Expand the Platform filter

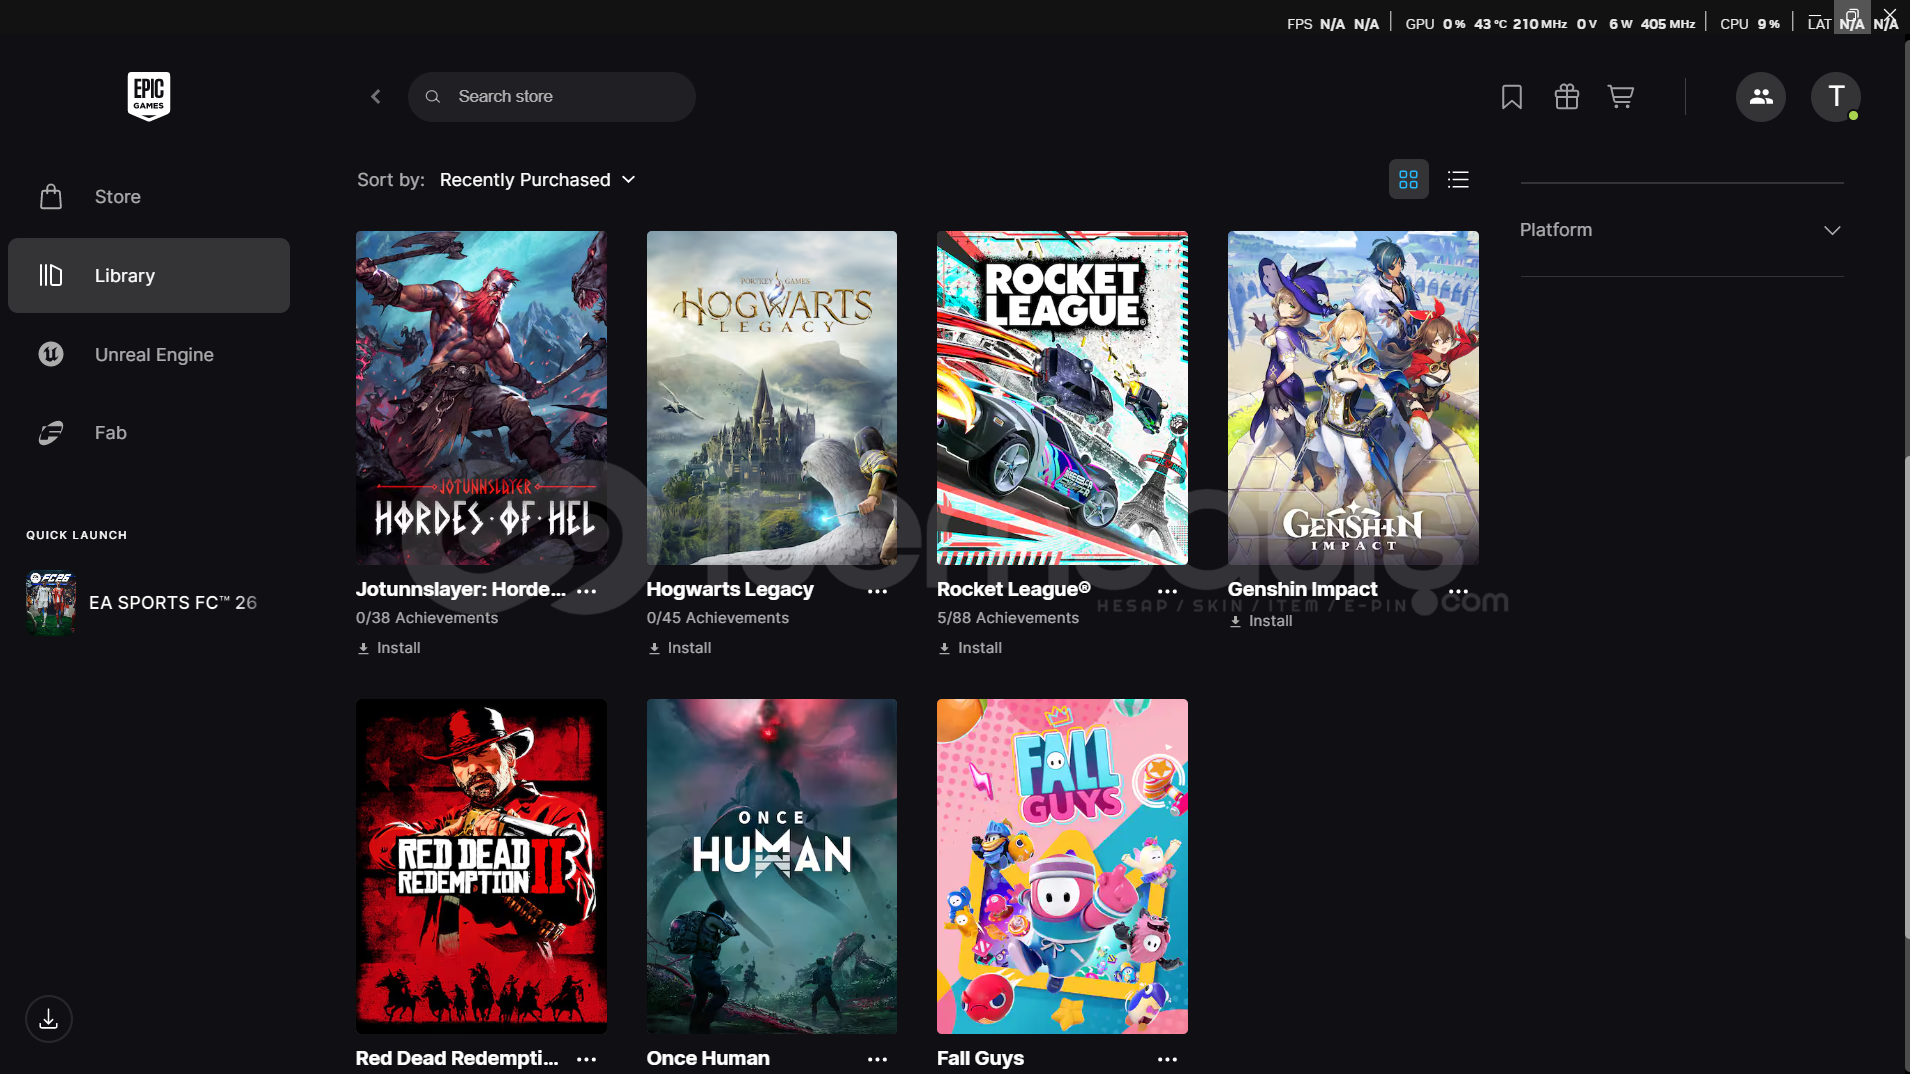[x=1682, y=230]
